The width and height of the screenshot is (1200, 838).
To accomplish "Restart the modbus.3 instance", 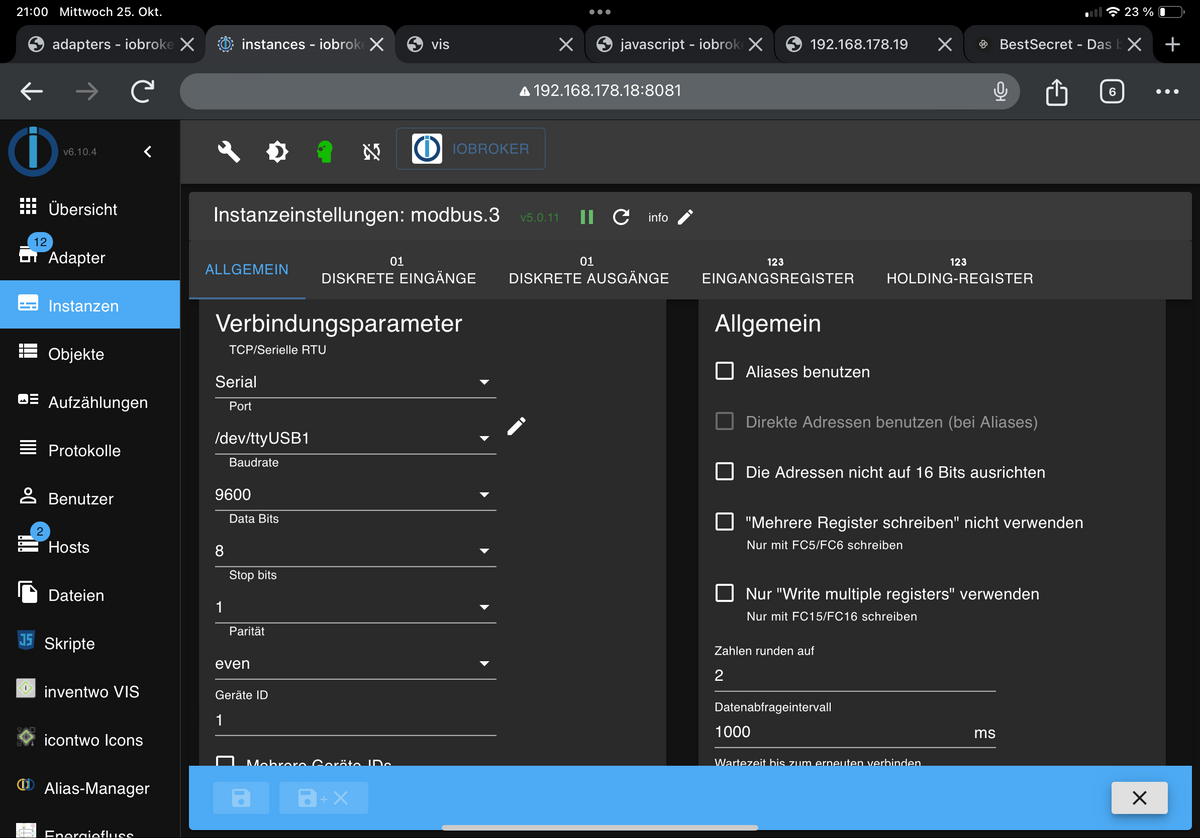I will [x=621, y=217].
